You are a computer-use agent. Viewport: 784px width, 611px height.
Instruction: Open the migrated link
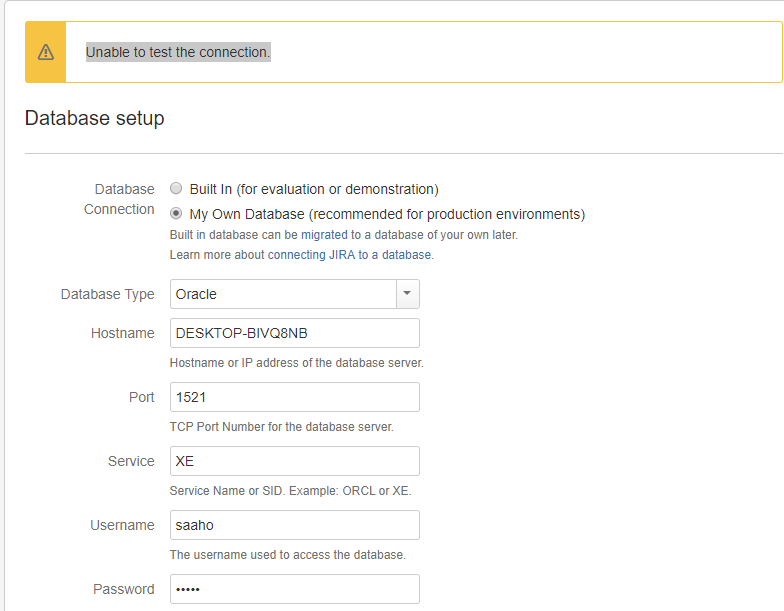point(324,234)
